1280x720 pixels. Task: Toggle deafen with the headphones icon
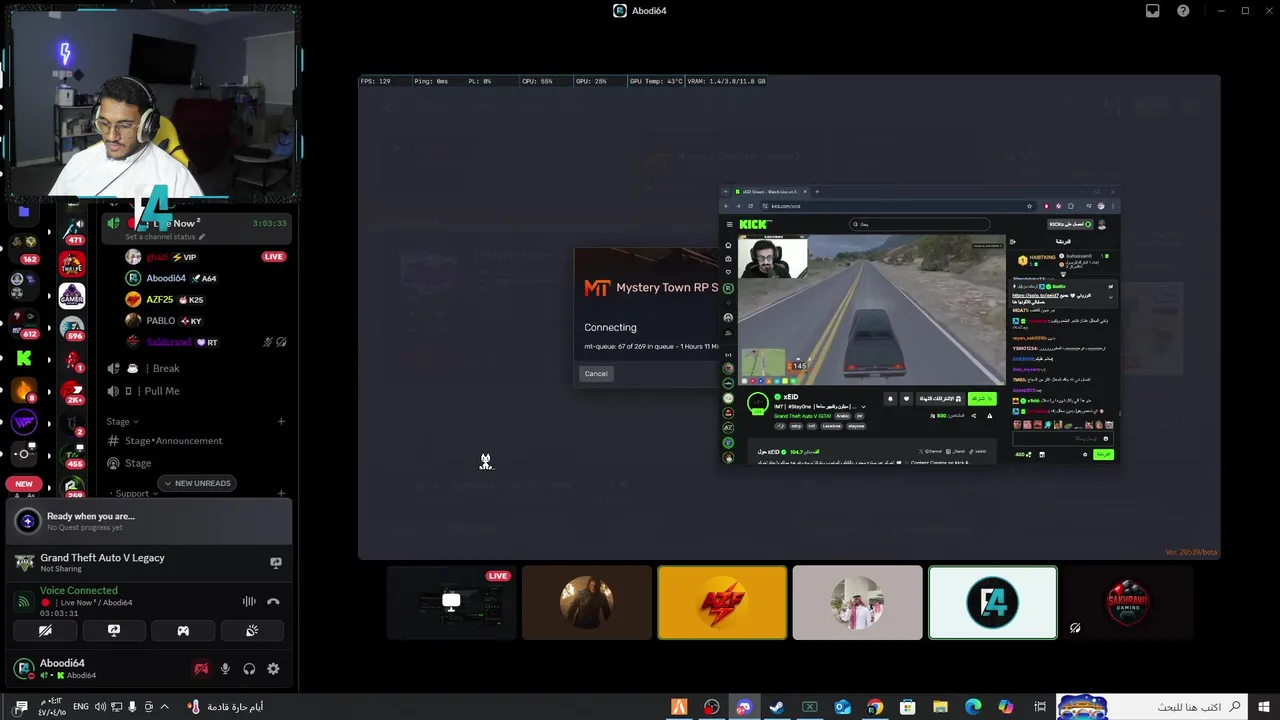(249, 669)
